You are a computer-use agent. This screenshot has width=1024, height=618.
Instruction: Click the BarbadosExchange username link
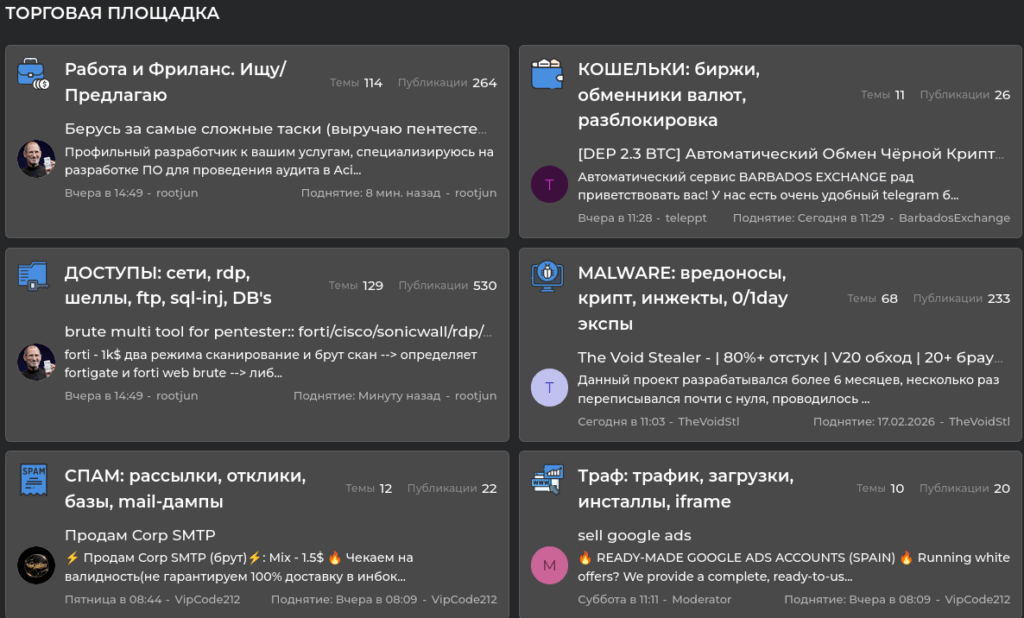(x=954, y=218)
